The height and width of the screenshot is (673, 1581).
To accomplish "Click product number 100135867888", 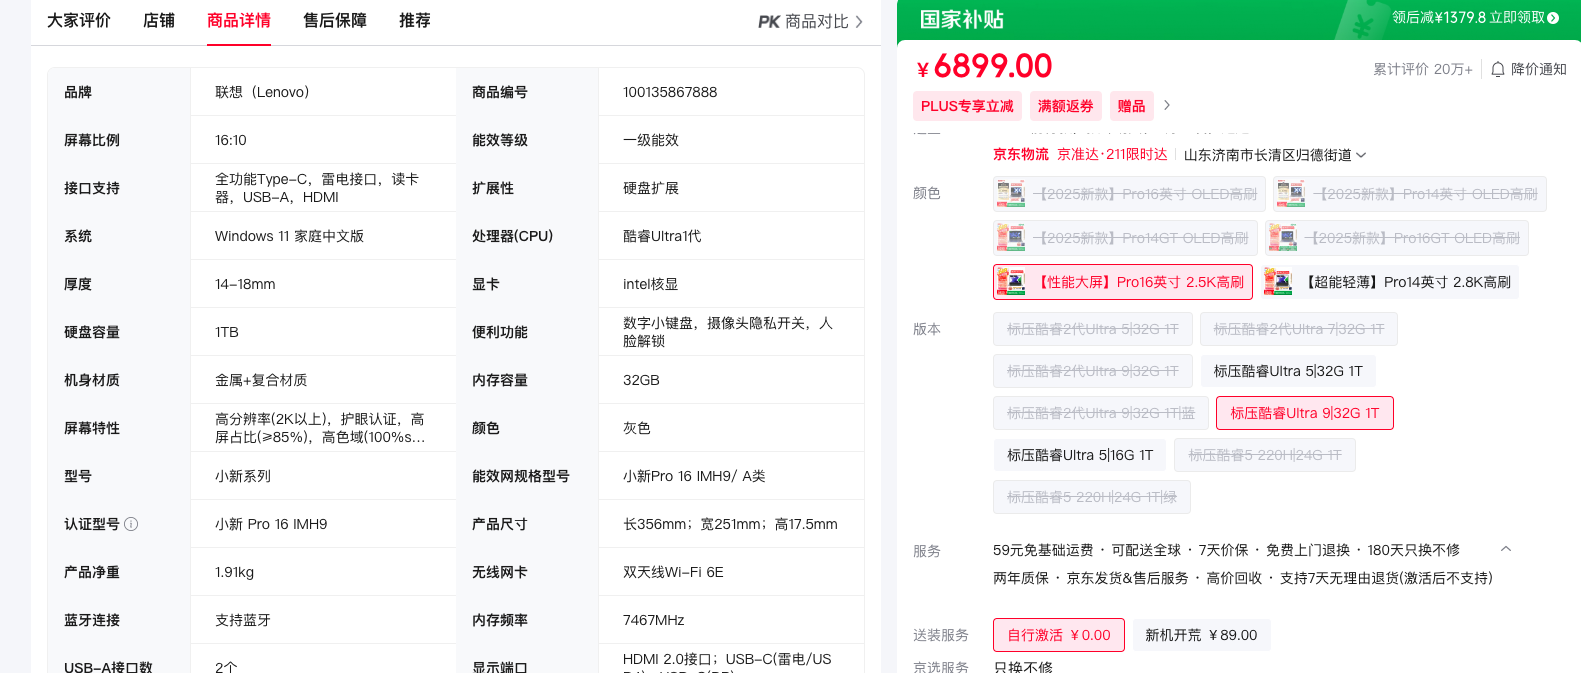I will 670,92.
